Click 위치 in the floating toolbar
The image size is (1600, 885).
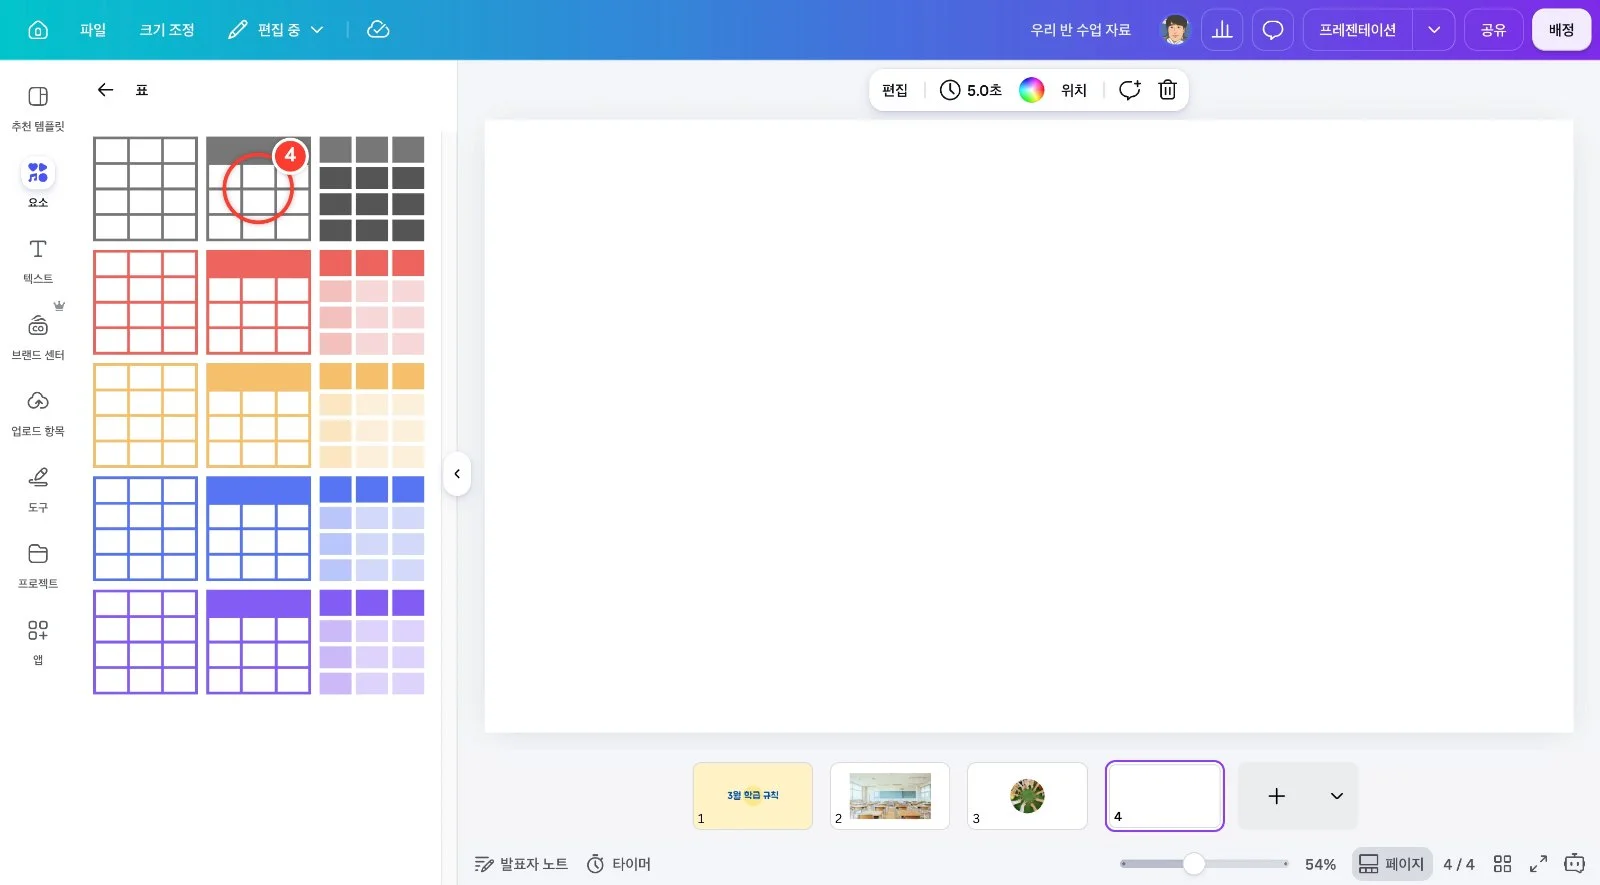tap(1074, 90)
